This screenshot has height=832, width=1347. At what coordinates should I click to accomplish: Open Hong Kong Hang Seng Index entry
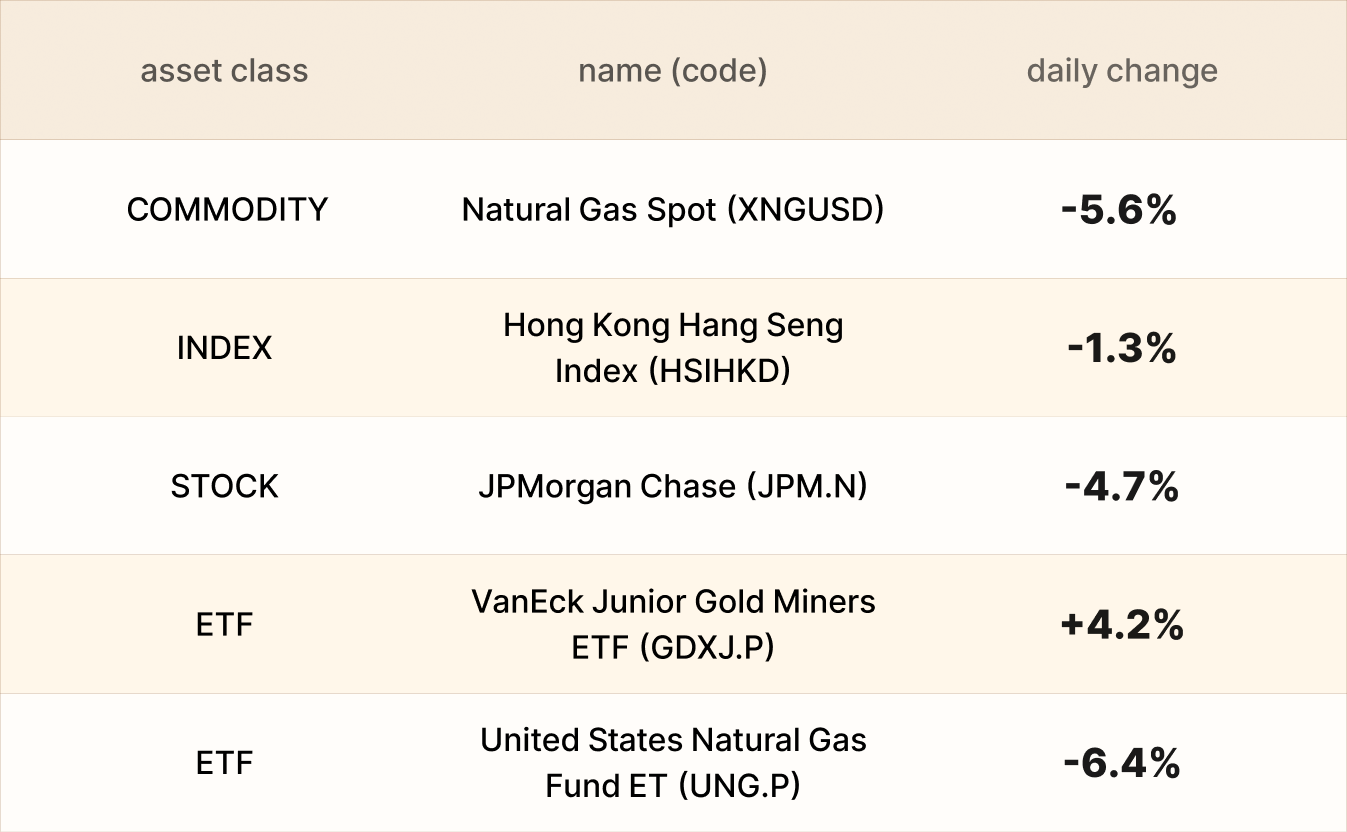coord(672,347)
